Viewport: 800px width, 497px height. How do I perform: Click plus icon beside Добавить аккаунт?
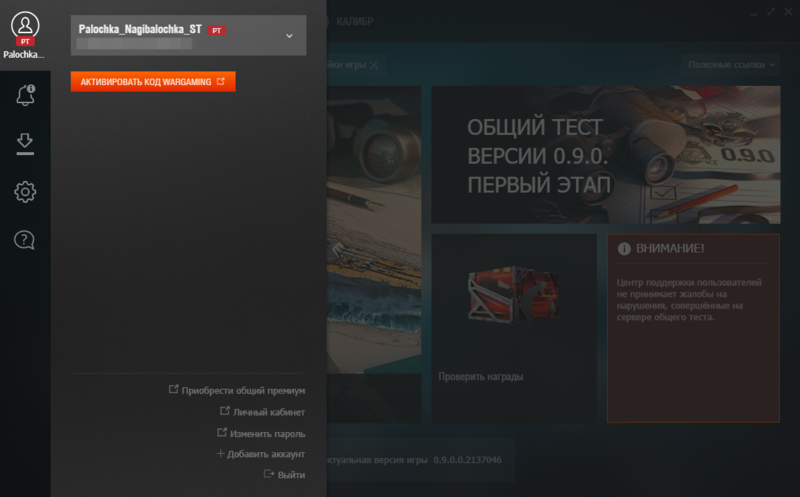220,453
